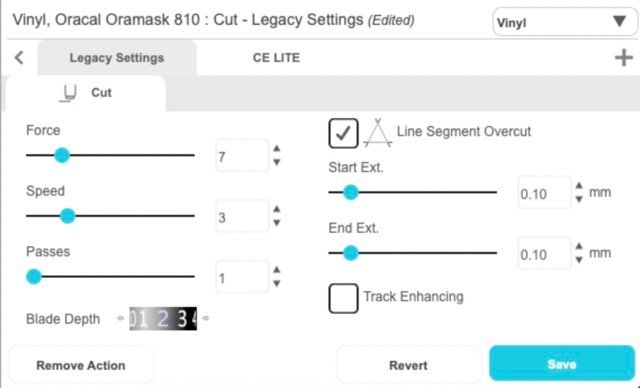Screen dimensions: 640x388
Task: Decrease End Ext. value with down arrow
Action: tap(579, 260)
